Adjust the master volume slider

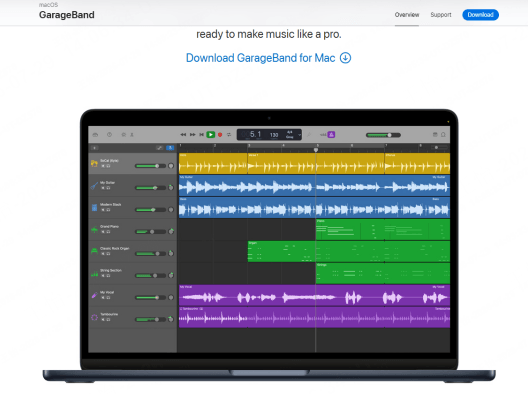(x=383, y=135)
